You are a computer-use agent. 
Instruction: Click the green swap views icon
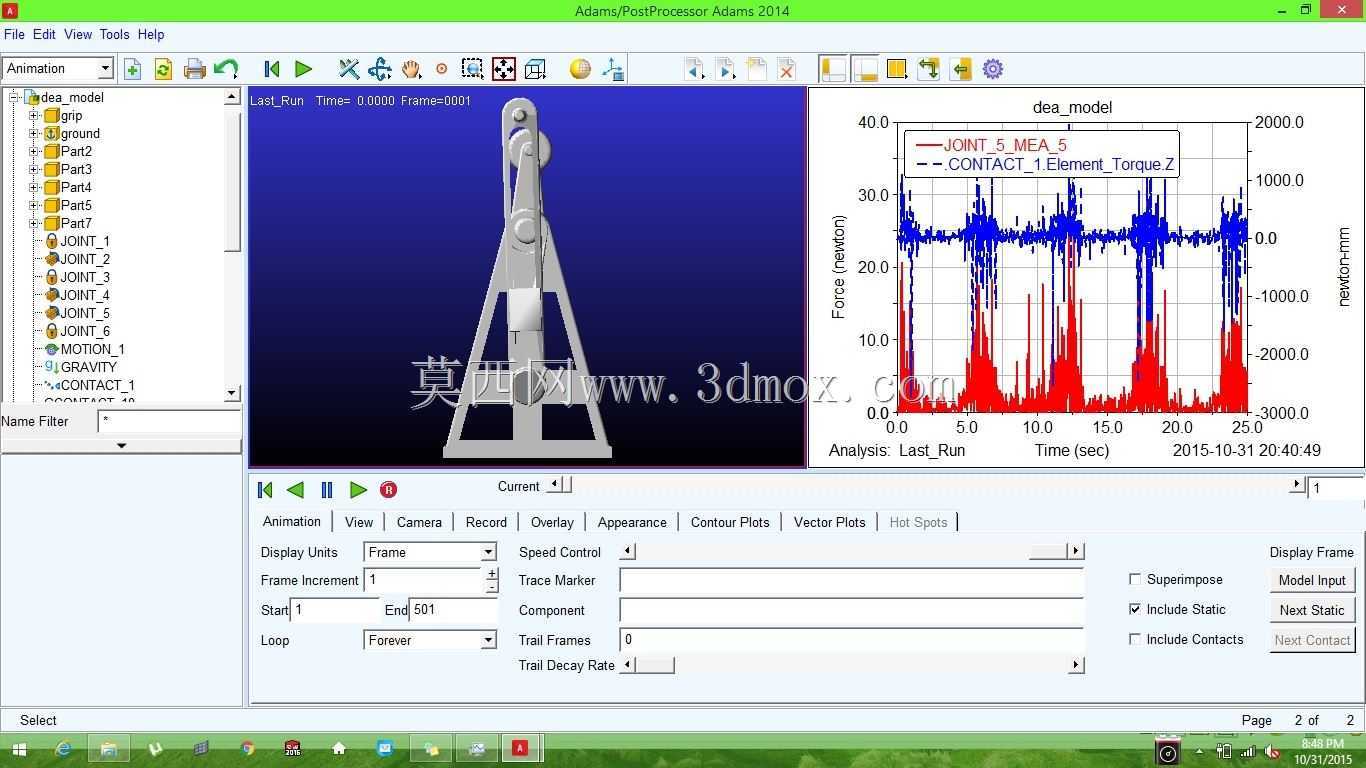tap(929, 69)
